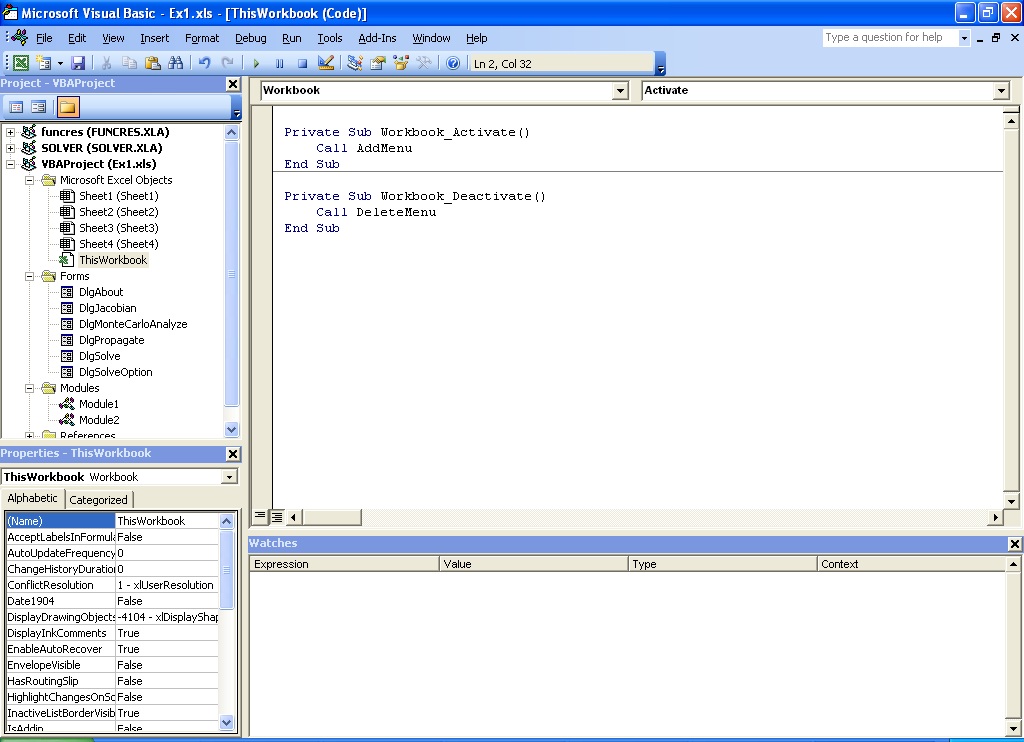Open the Debug menu
The width and height of the screenshot is (1024, 742).
pyautogui.click(x=250, y=38)
